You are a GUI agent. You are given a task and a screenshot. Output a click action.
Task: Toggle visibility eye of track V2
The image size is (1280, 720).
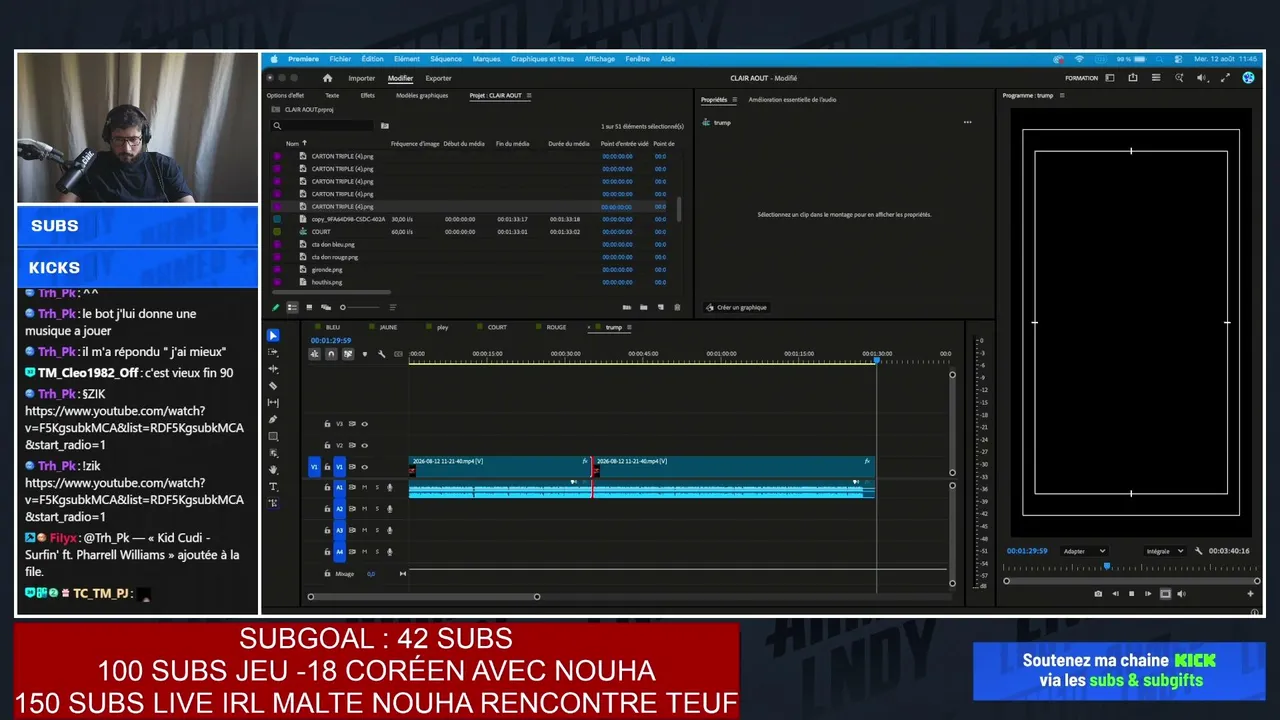[x=364, y=445]
